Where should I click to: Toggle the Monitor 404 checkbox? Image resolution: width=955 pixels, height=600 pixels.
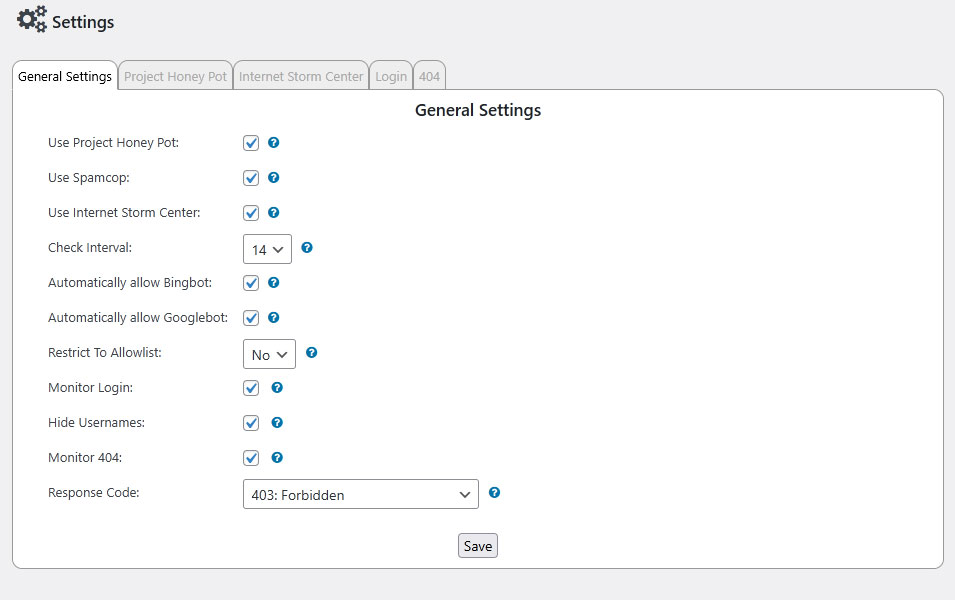click(251, 458)
